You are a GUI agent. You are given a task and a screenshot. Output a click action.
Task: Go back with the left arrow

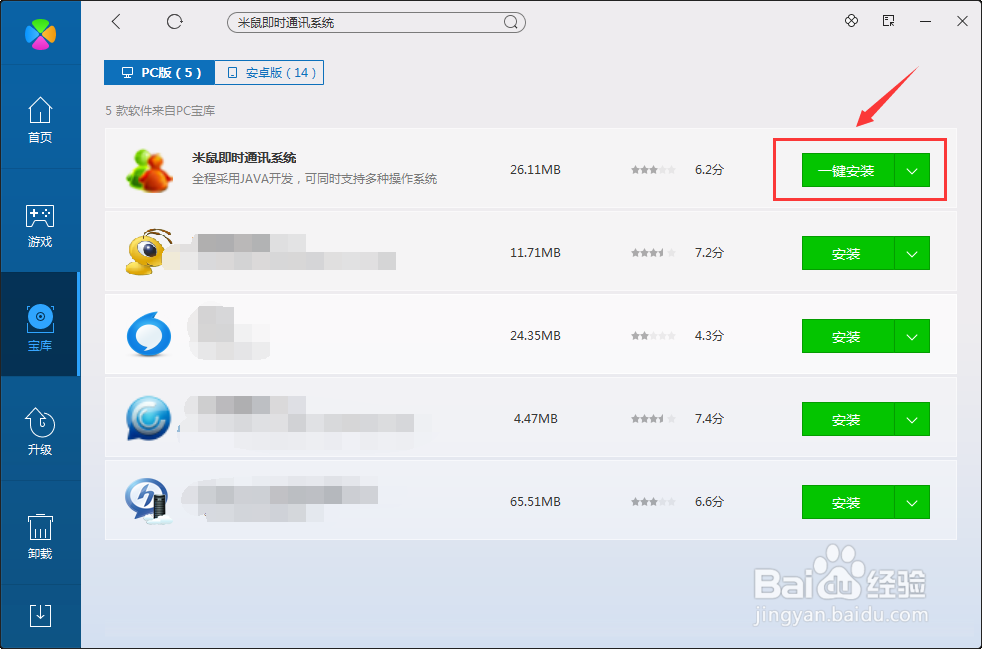pos(116,22)
